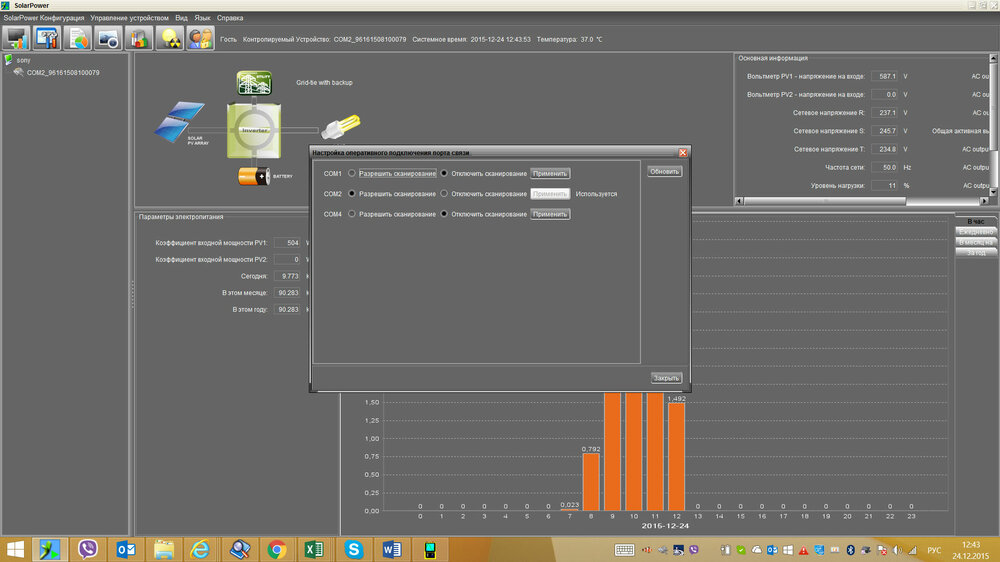Screen dimensions: 1000x562
Task: Click the 'Обновить' button
Action: point(664,171)
